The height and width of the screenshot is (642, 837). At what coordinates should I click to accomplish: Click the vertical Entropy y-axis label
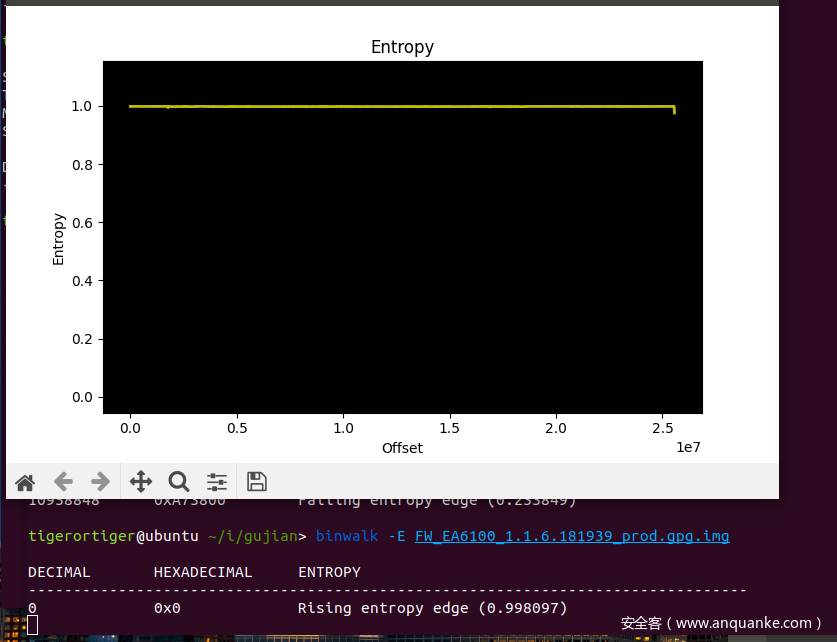(59, 239)
